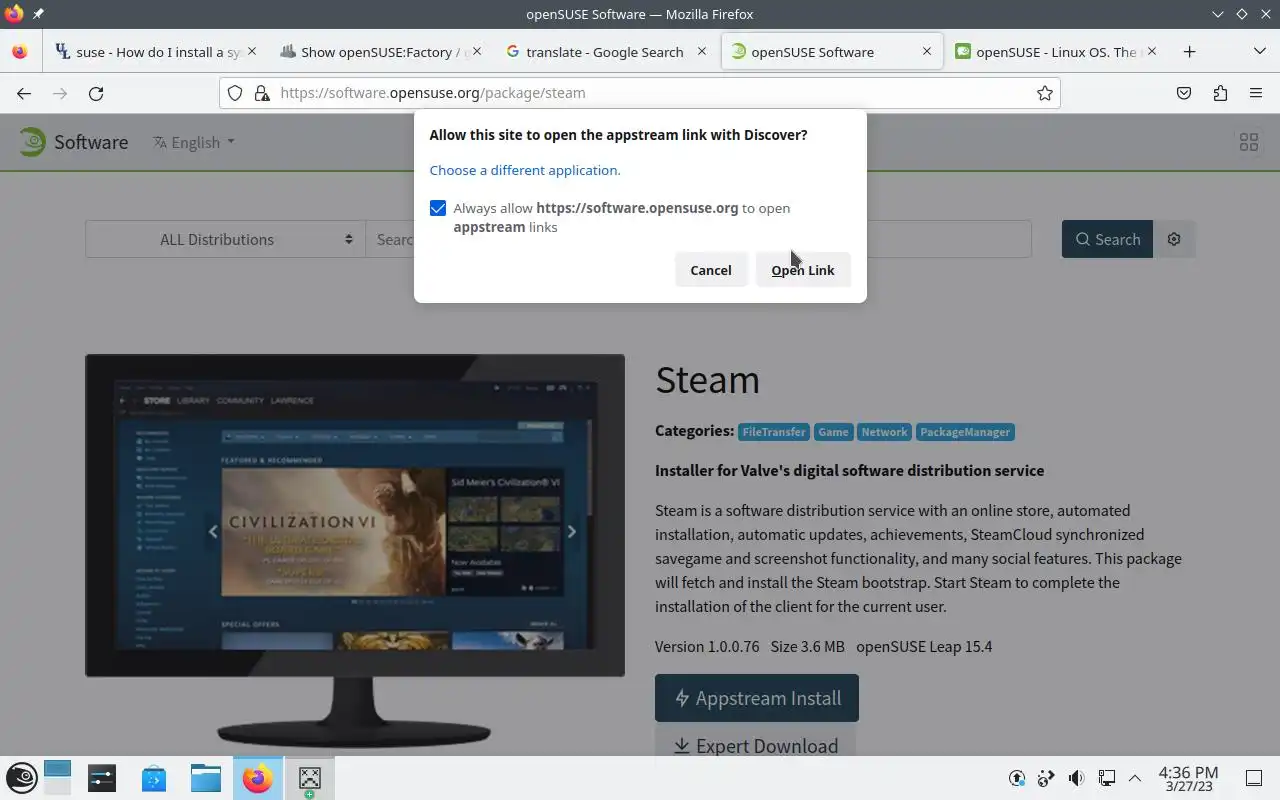1280x800 pixels.
Task: Show previous screenshot with left carousel arrow
Action: (212, 532)
